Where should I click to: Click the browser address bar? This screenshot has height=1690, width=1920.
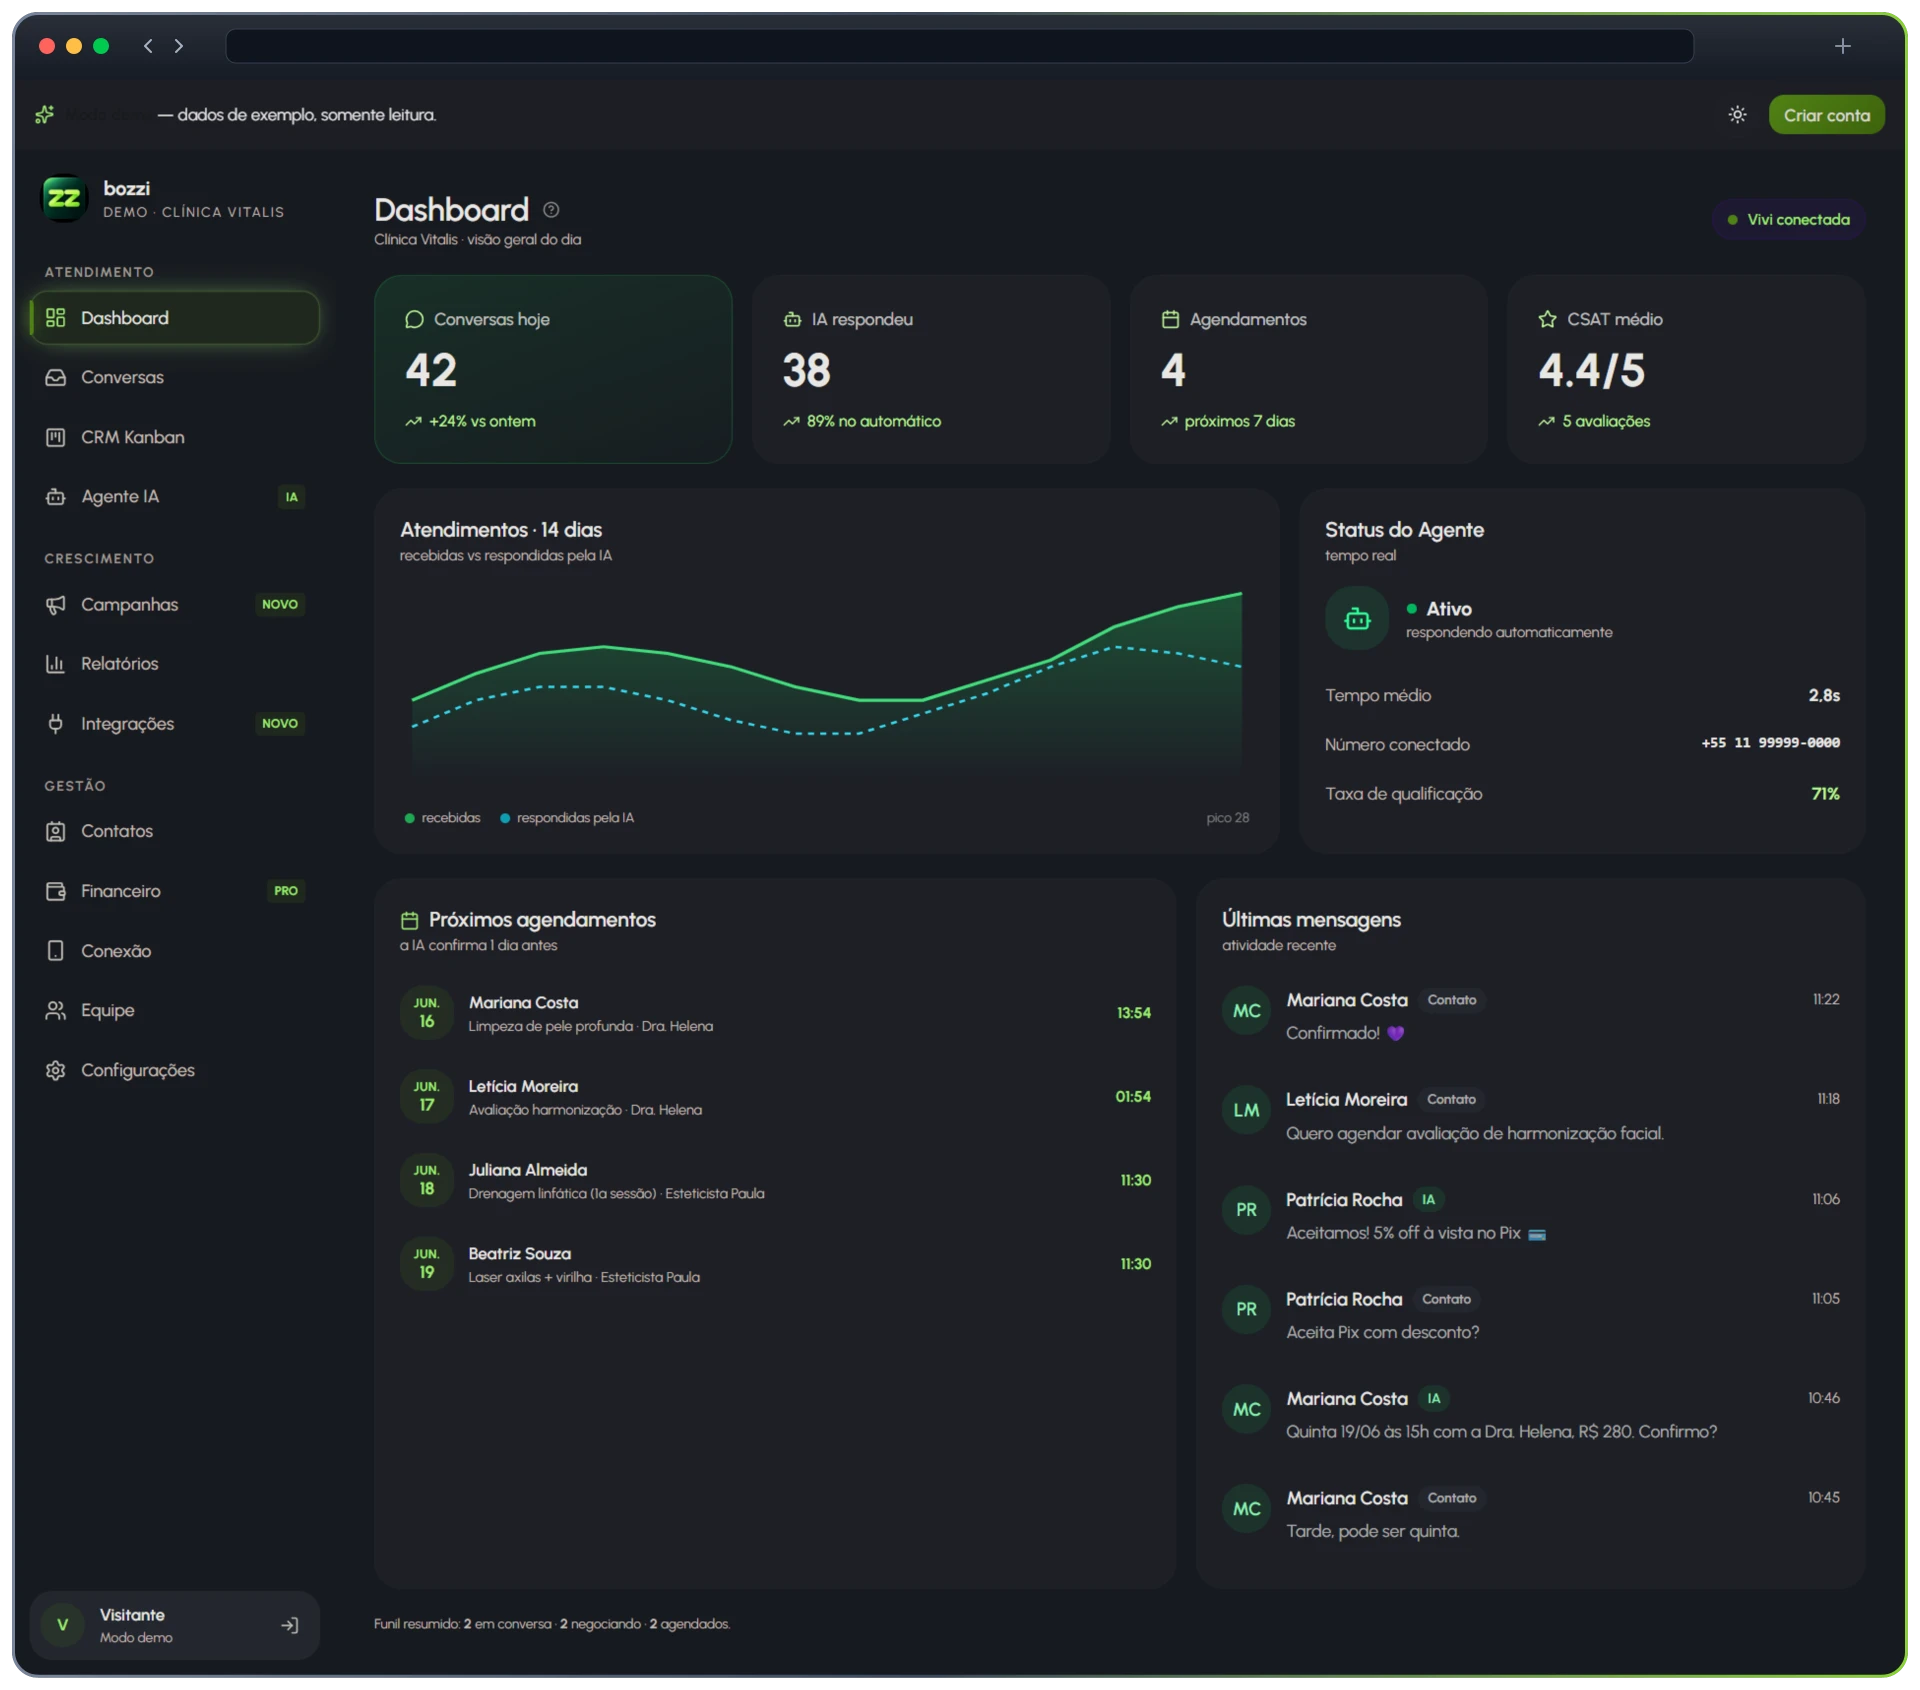(959, 46)
